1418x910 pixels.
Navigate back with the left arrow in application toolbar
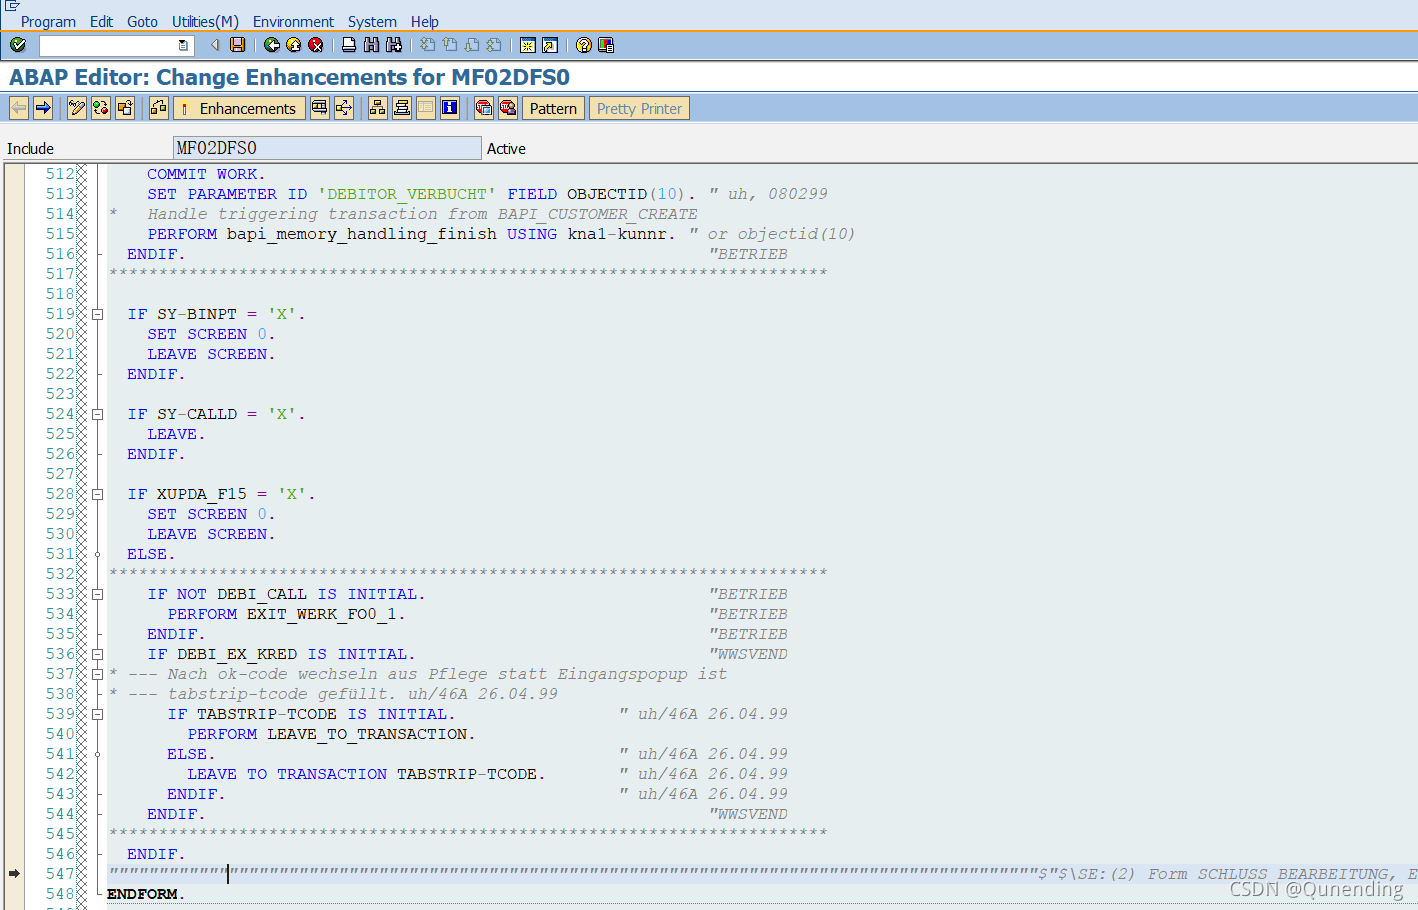(x=19, y=108)
